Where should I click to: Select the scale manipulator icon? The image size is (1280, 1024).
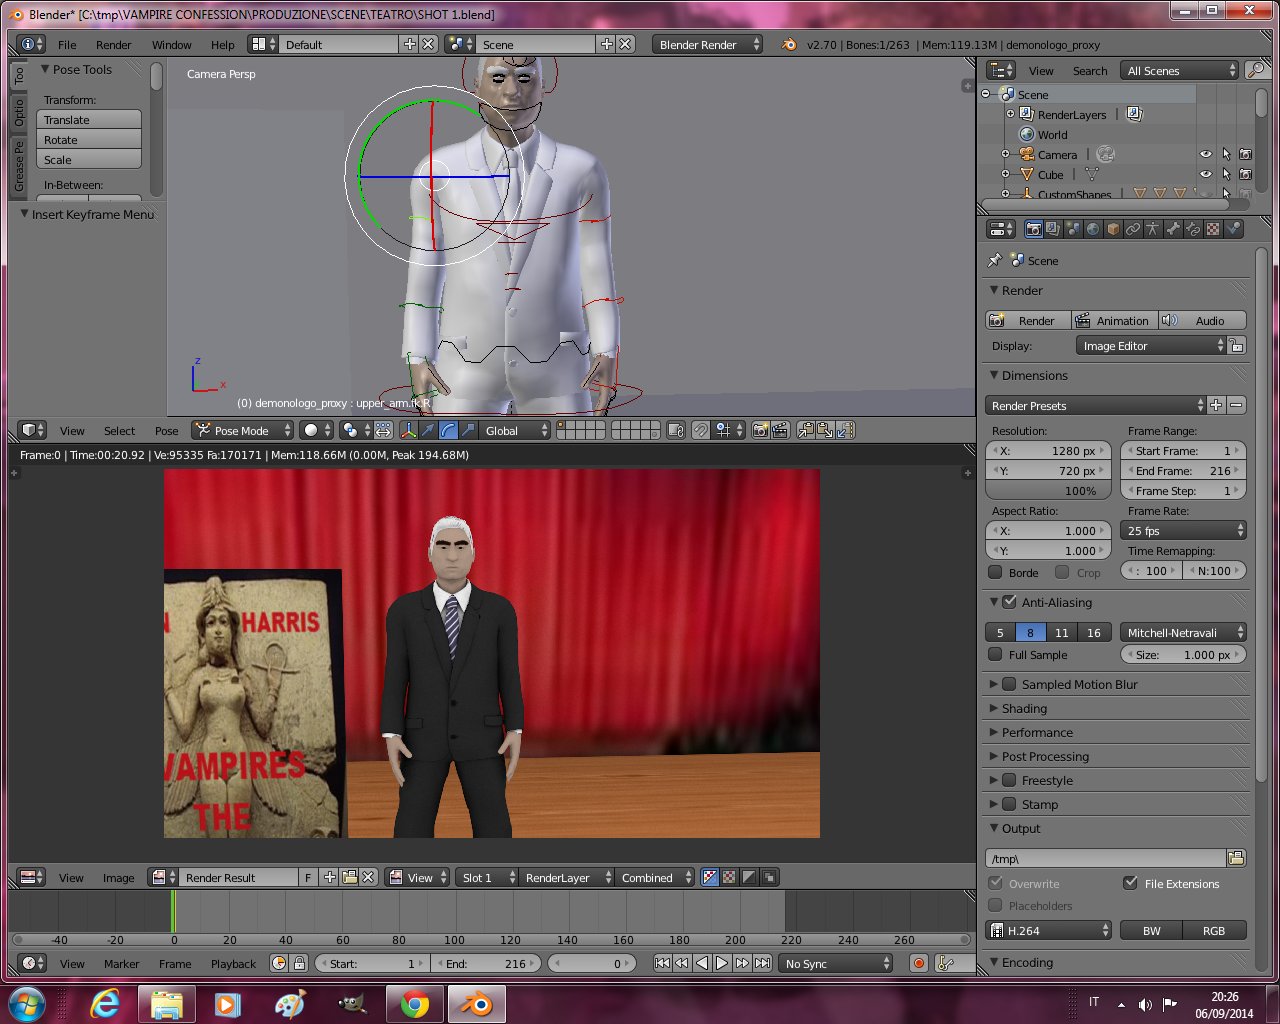click(468, 430)
